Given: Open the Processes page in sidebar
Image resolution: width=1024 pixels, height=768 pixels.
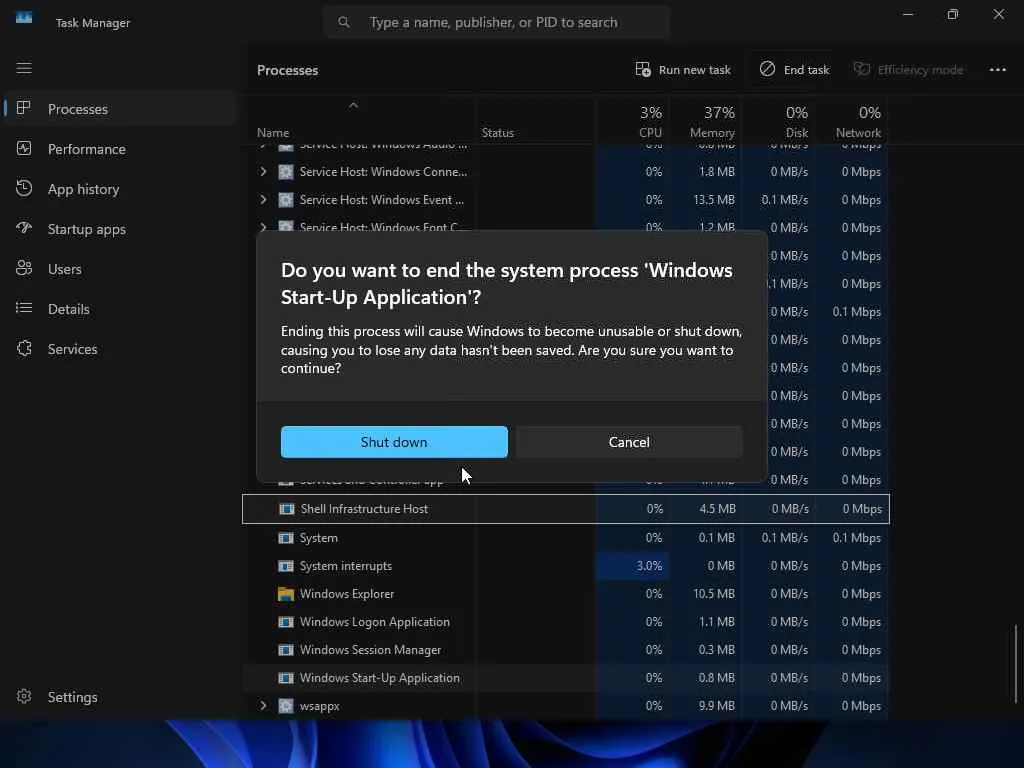Looking at the screenshot, I should pyautogui.click(x=120, y=109).
